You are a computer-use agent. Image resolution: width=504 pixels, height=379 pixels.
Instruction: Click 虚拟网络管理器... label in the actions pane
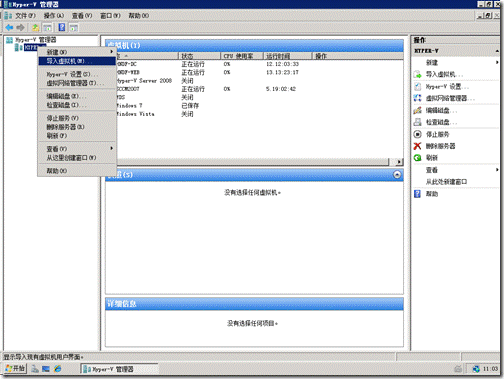(x=450, y=98)
